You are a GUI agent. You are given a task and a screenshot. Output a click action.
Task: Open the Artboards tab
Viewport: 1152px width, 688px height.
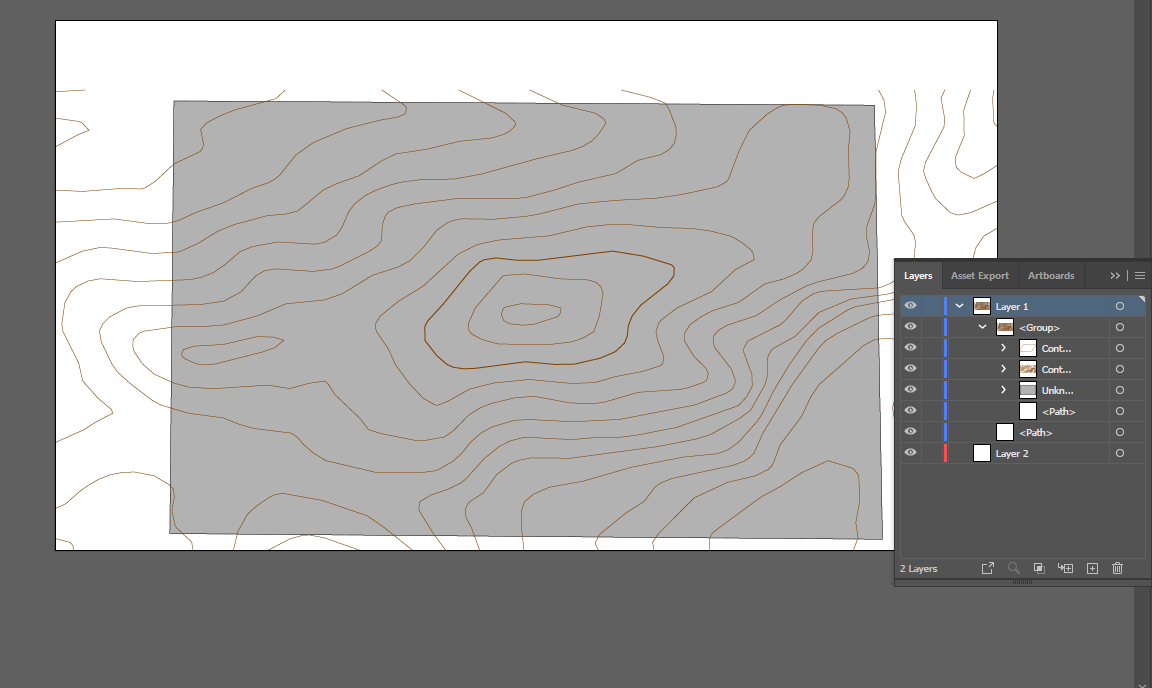click(1051, 276)
